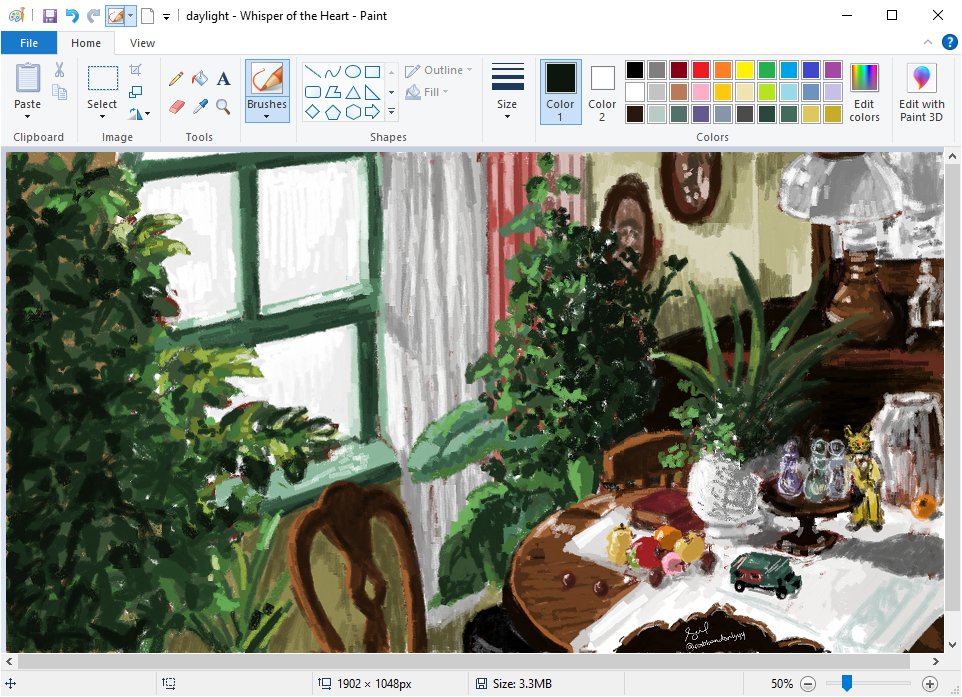Select the Fill with color bucket tool

pyautogui.click(x=199, y=79)
